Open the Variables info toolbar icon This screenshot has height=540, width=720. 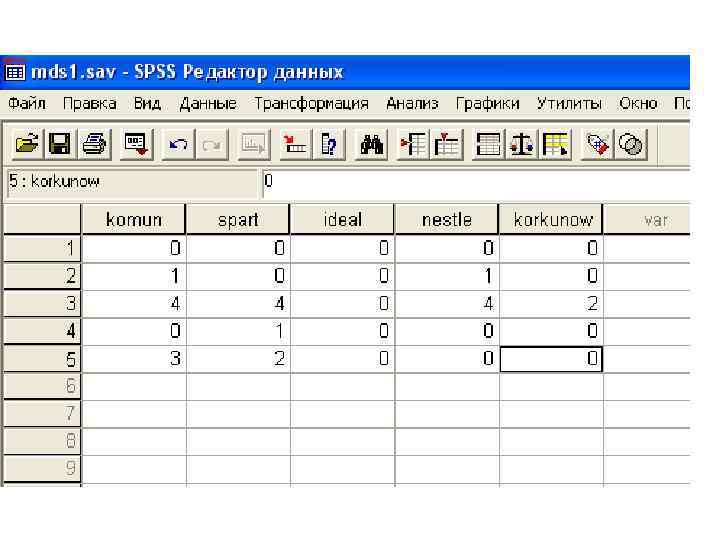(x=329, y=144)
